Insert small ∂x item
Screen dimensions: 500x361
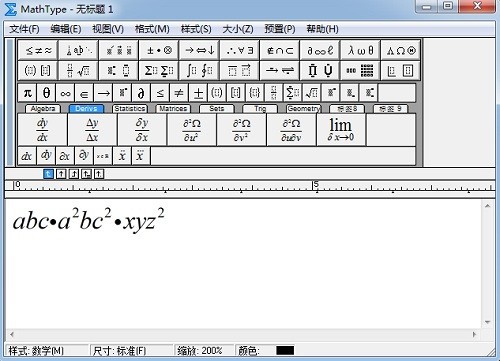[65, 156]
